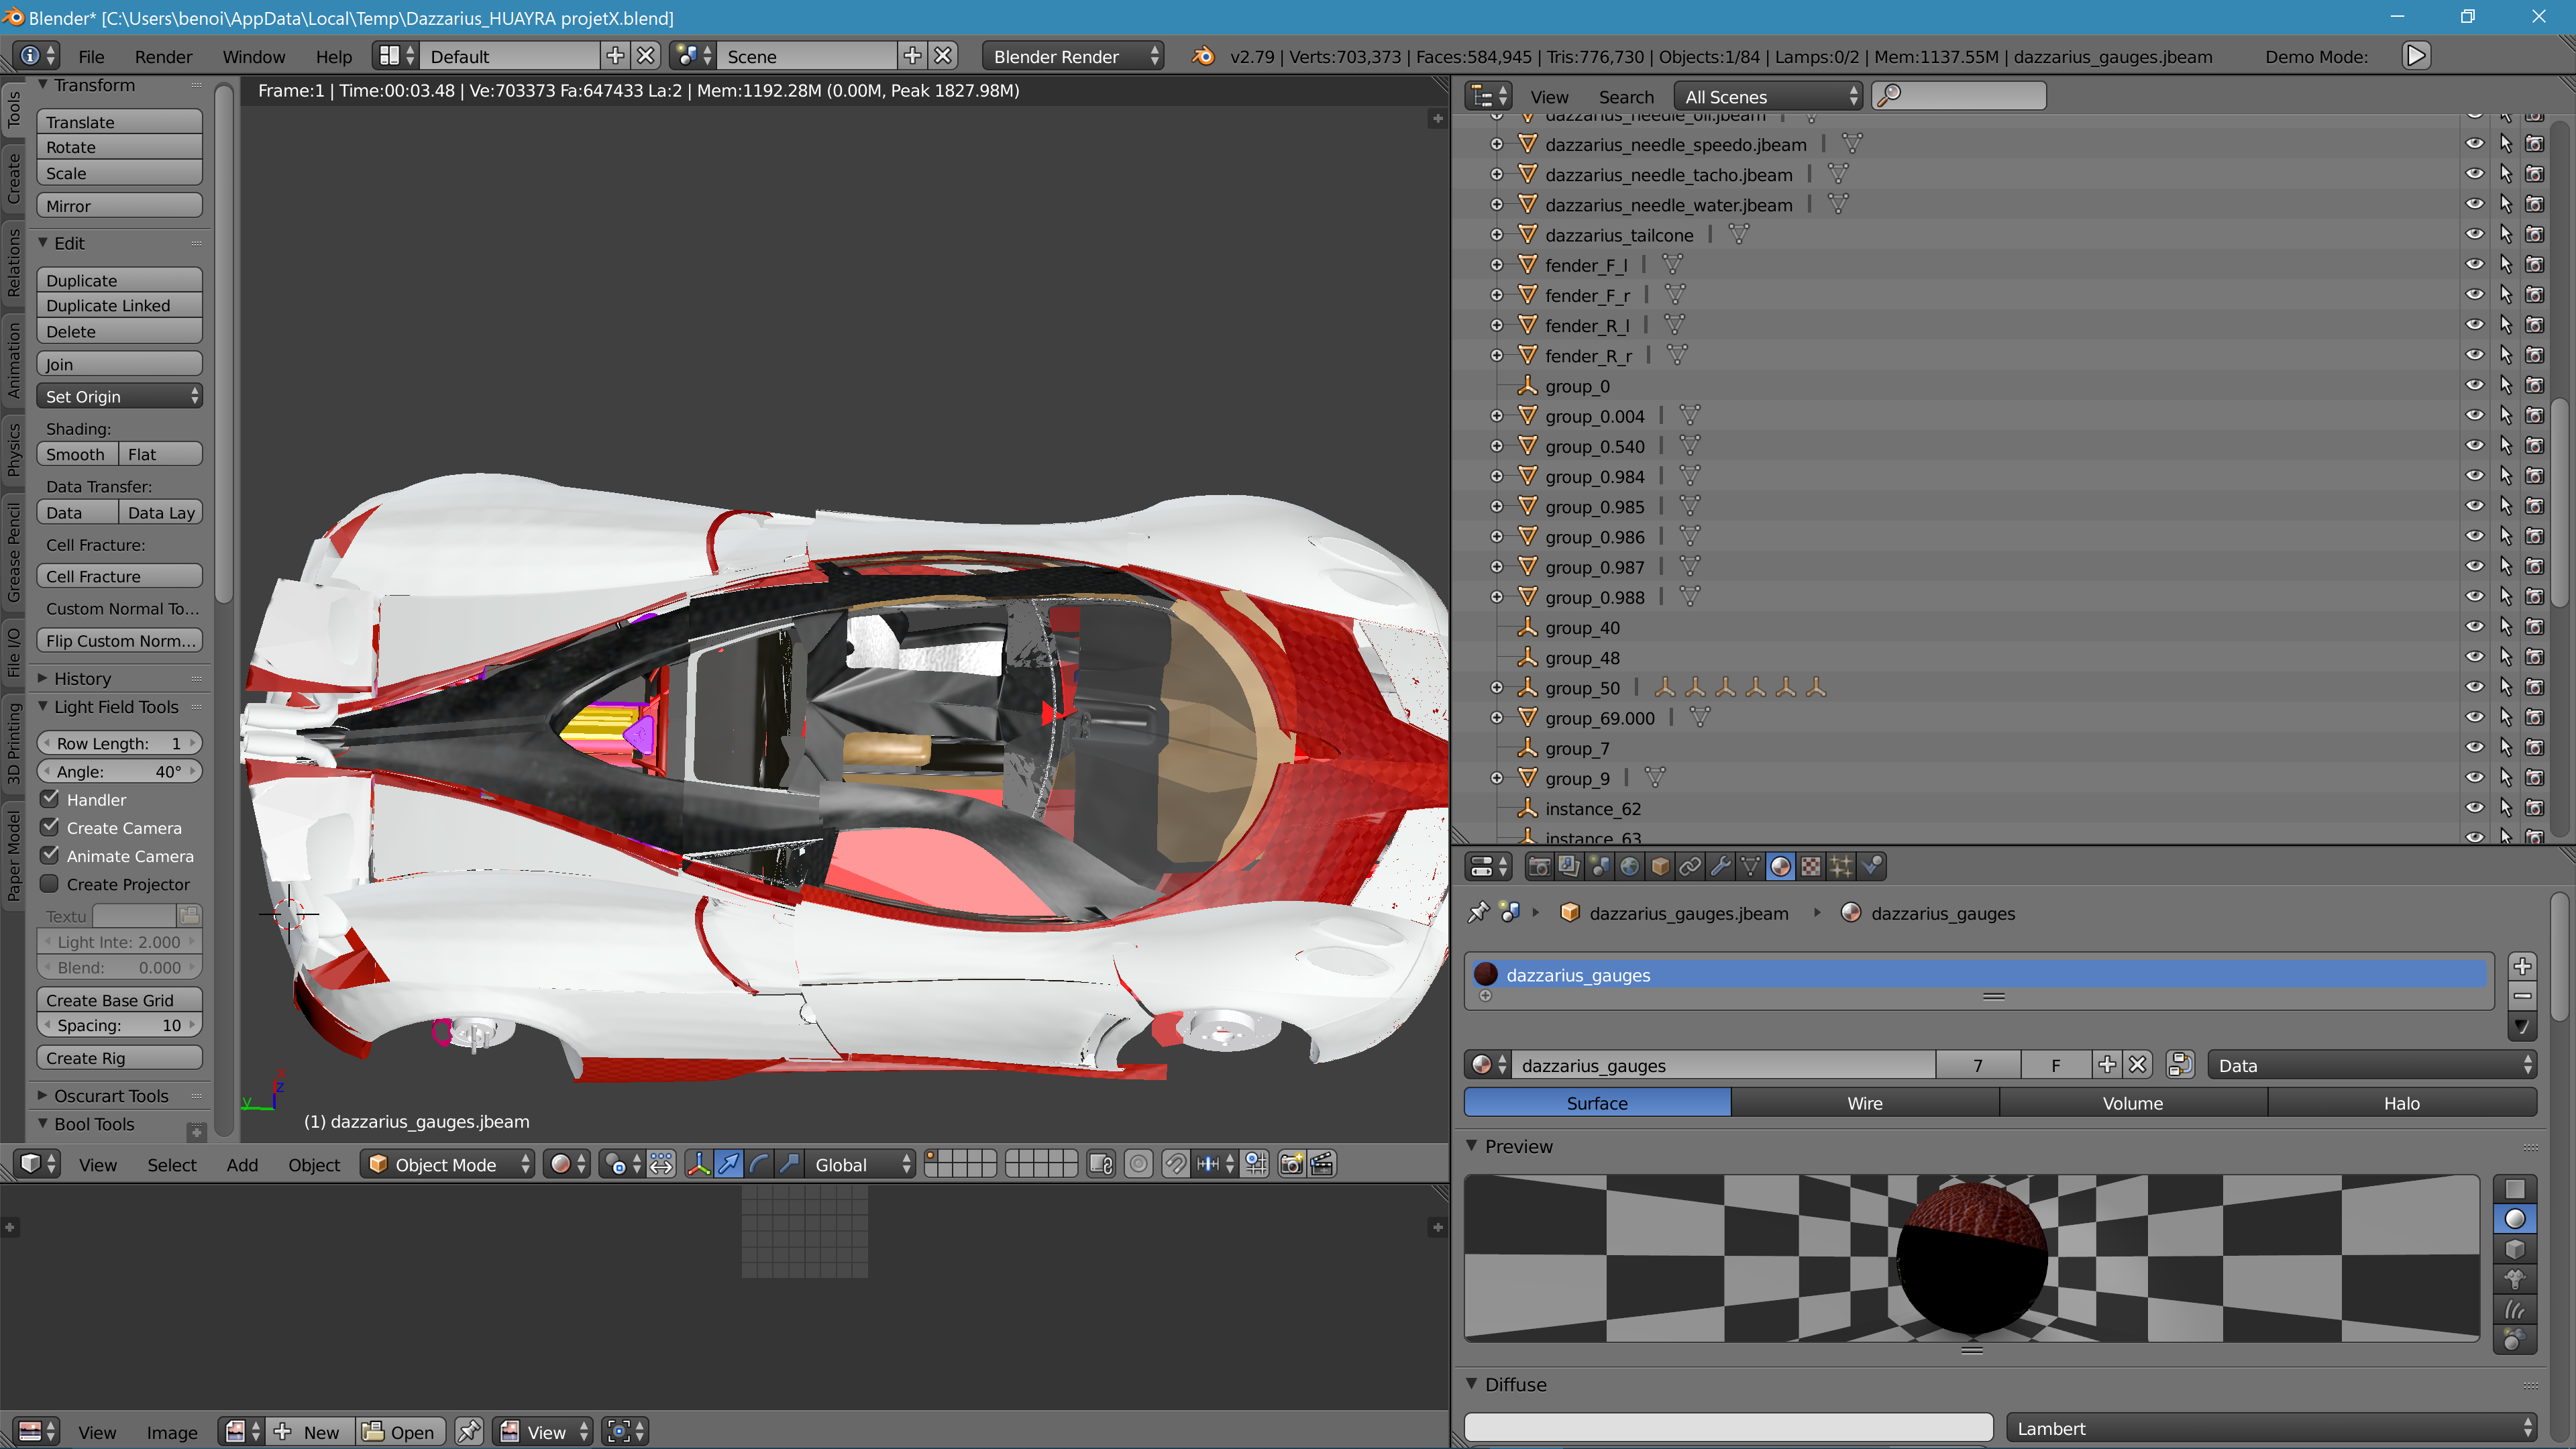Expand dazzarius_needle_speedo.jbeam in the outliner

coord(1497,144)
